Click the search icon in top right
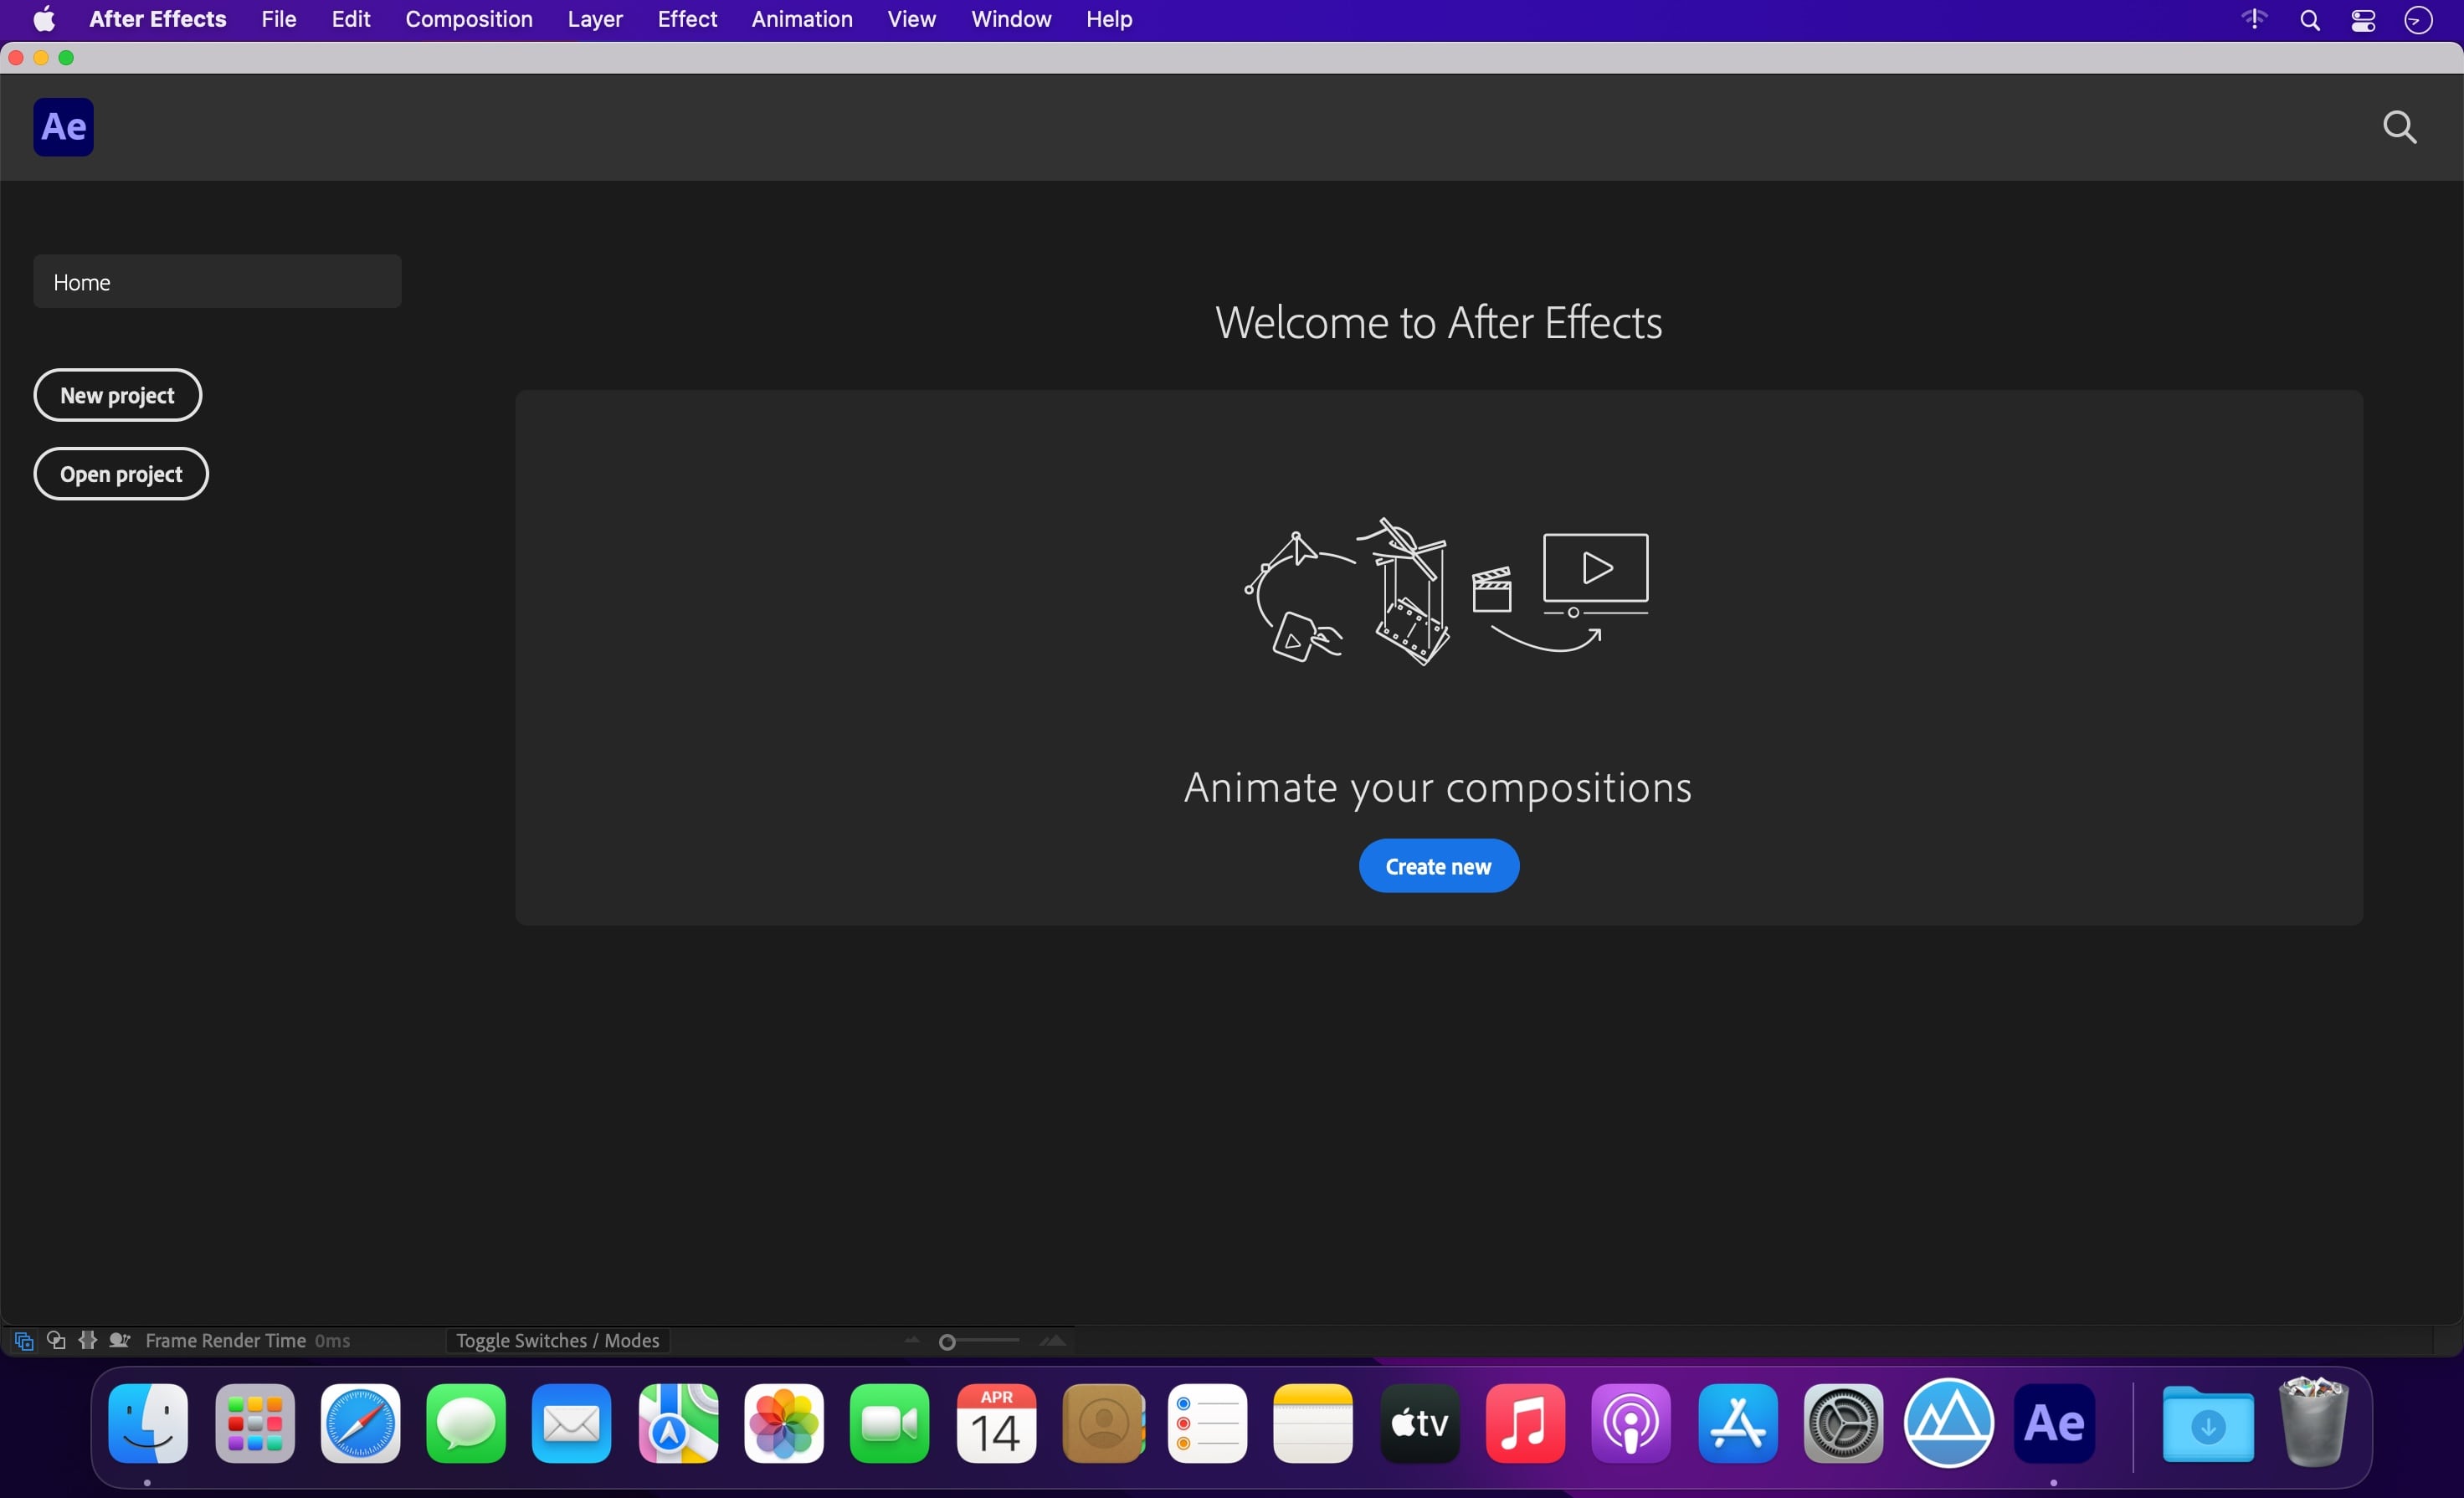Image resolution: width=2464 pixels, height=1498 pixels. [x=2399, y=126]
